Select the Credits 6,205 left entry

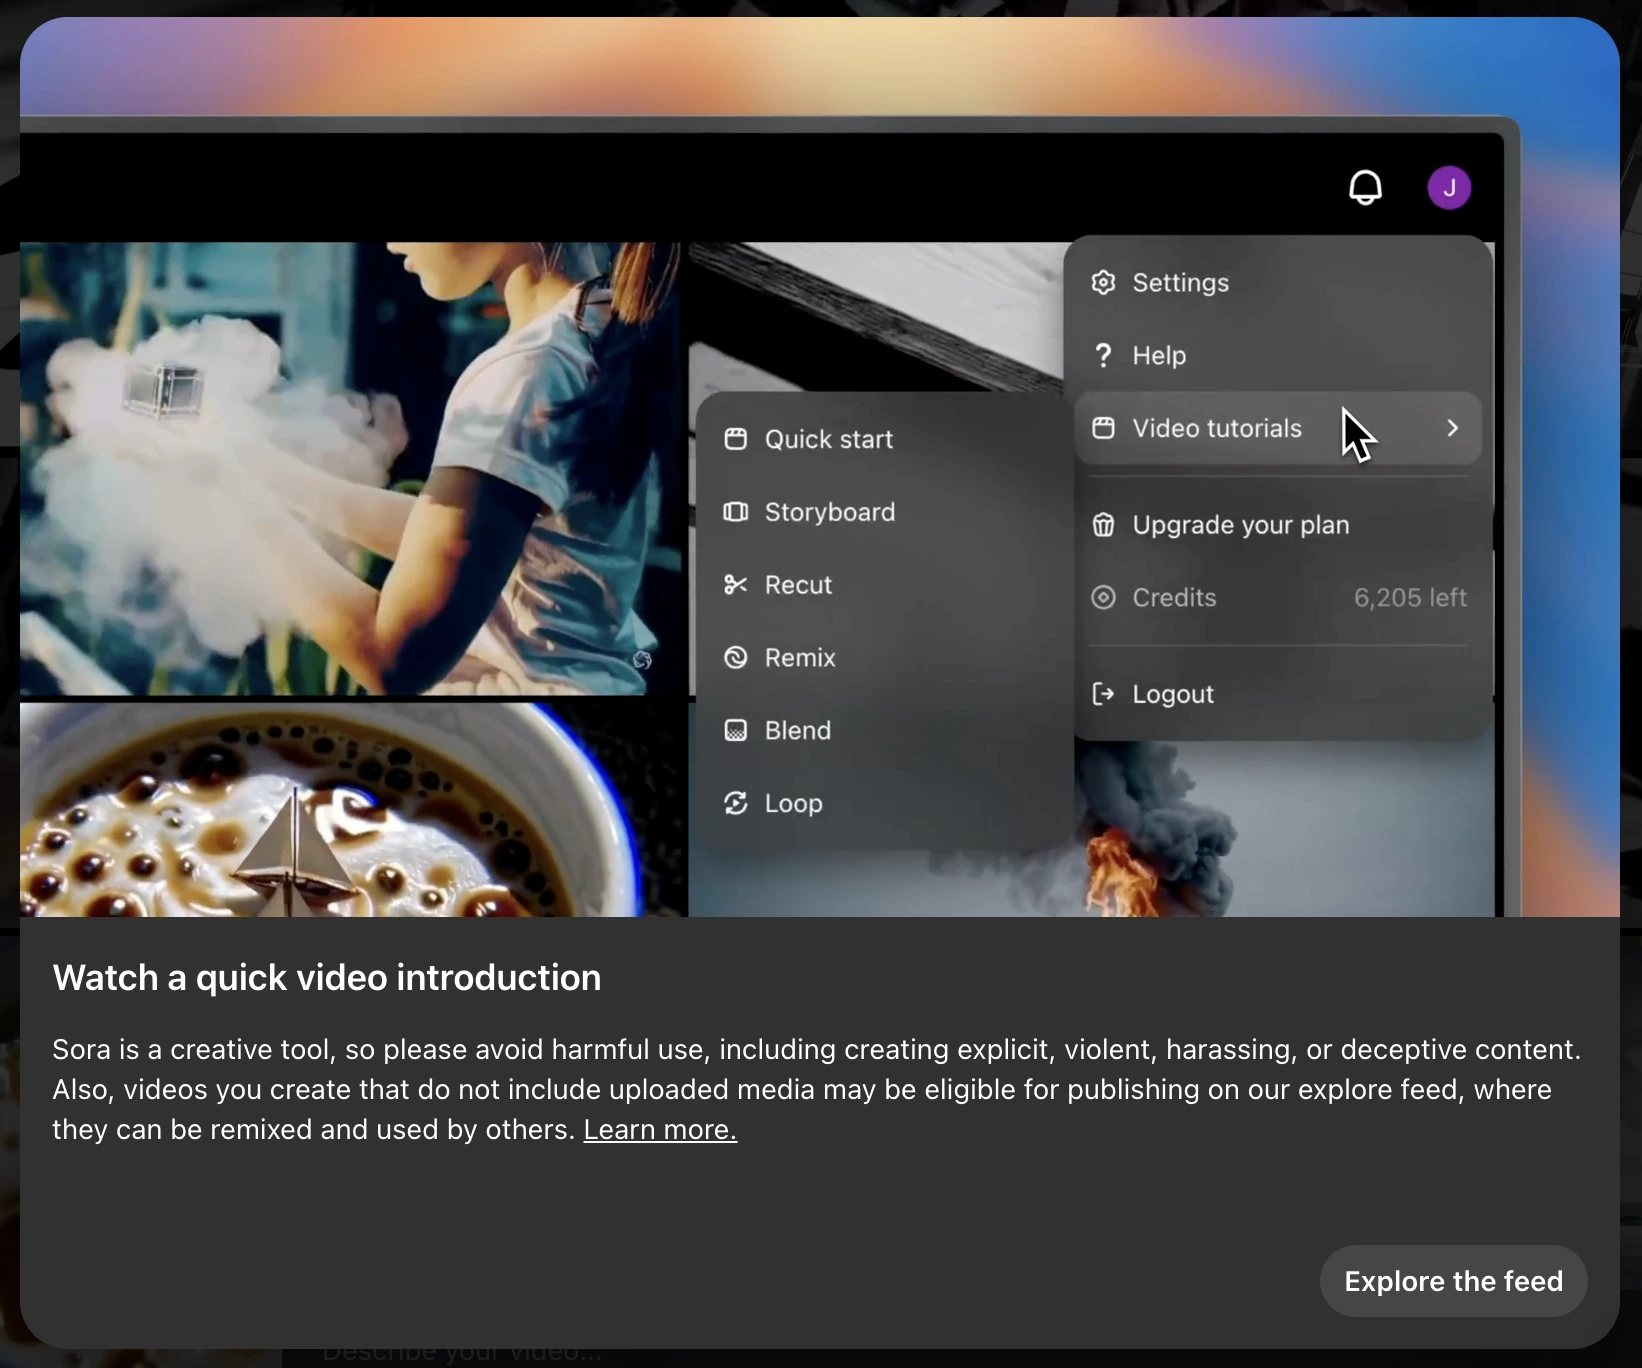tap(1278, 598)
